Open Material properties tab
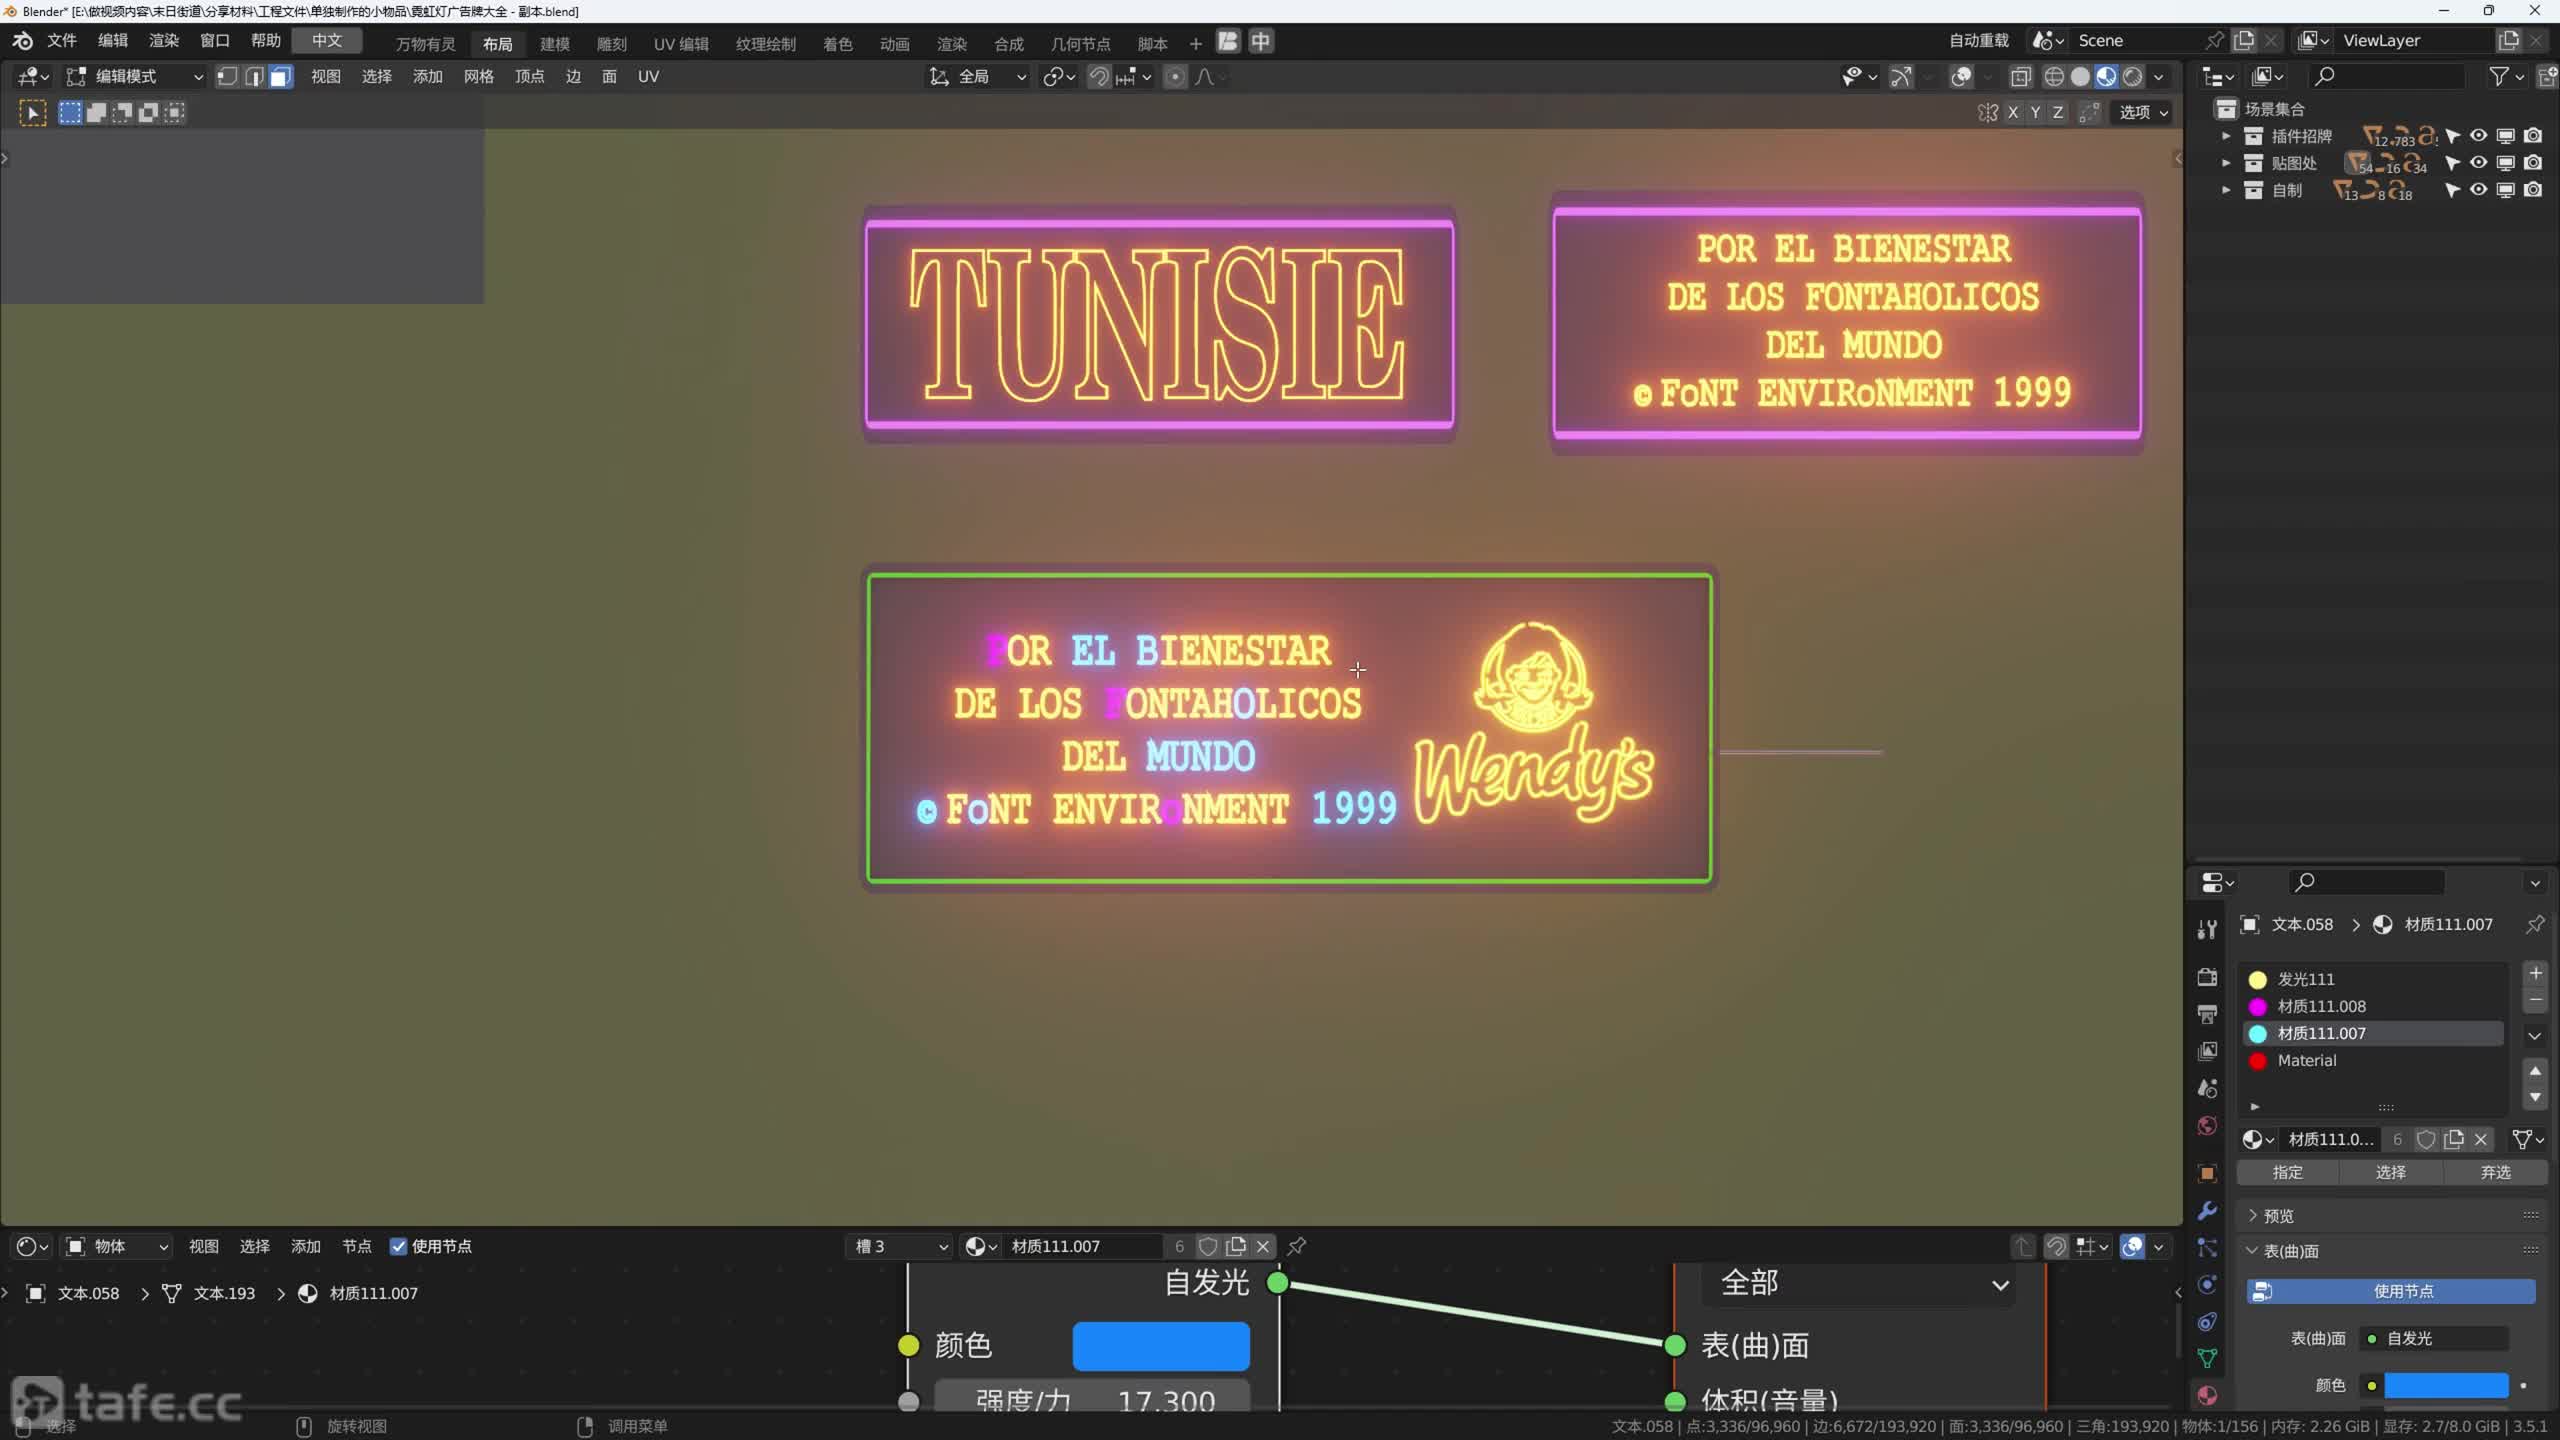2560x1440 pixels. (2207, 1395)
